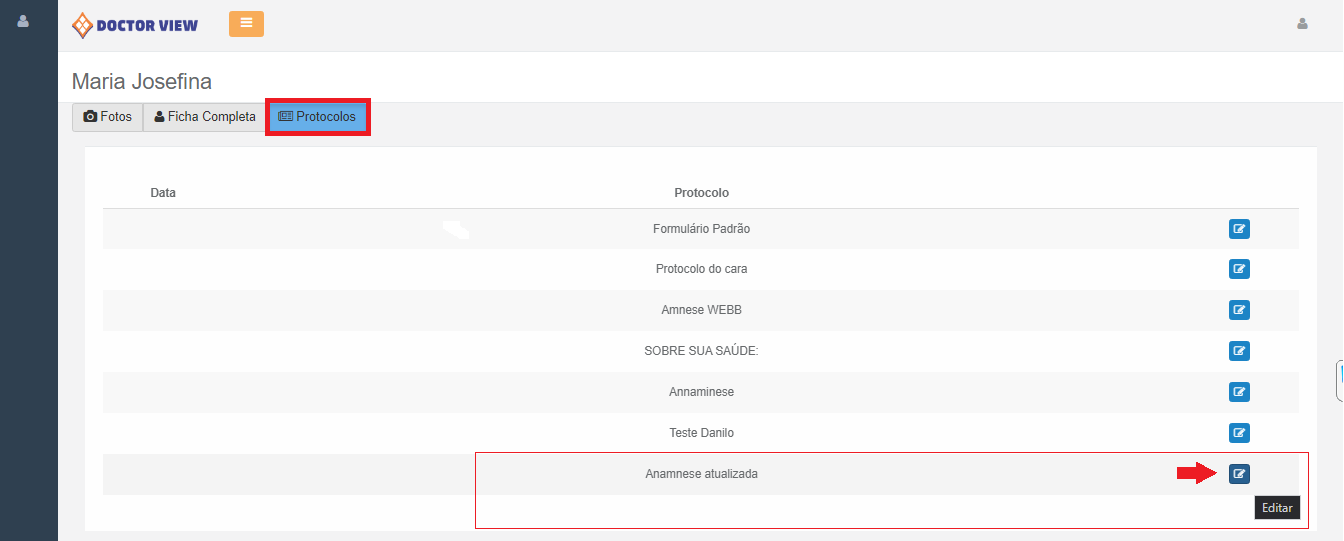Screen dimensions: 1344x541
Task: Edit the Teste Danilo protocol
Action: point(1239,433)
